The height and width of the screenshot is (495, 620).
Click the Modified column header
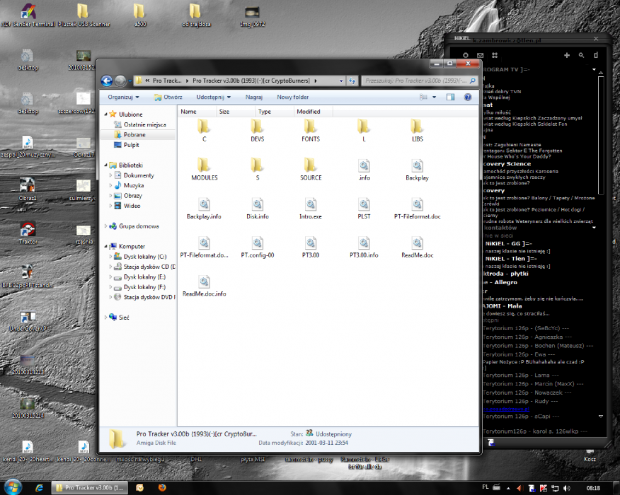313,111
